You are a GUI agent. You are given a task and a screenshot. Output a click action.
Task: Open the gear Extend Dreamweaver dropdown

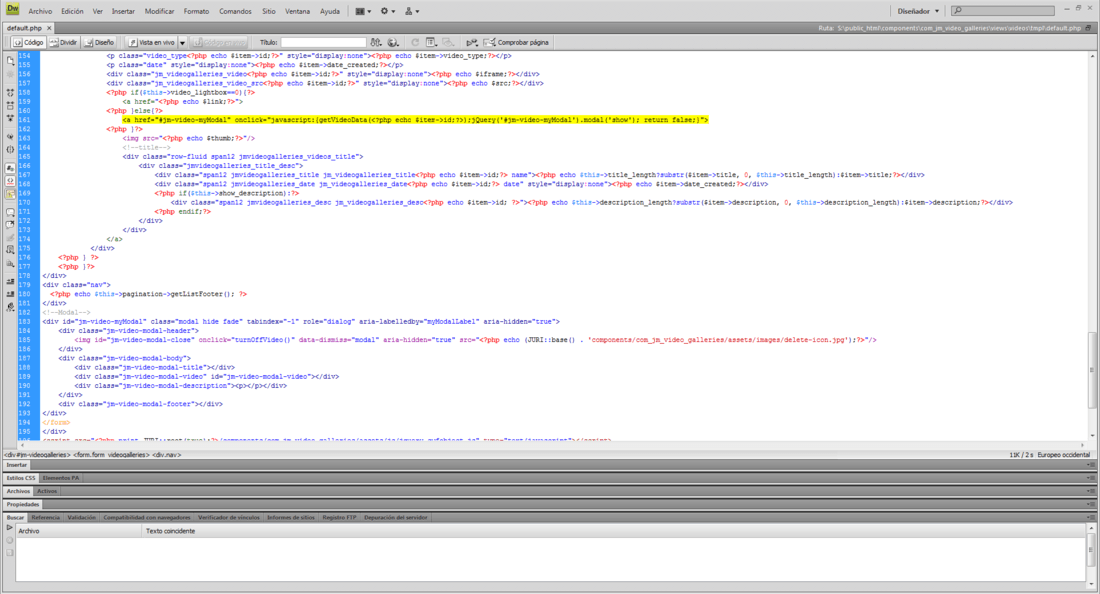(x=387, y=11)
